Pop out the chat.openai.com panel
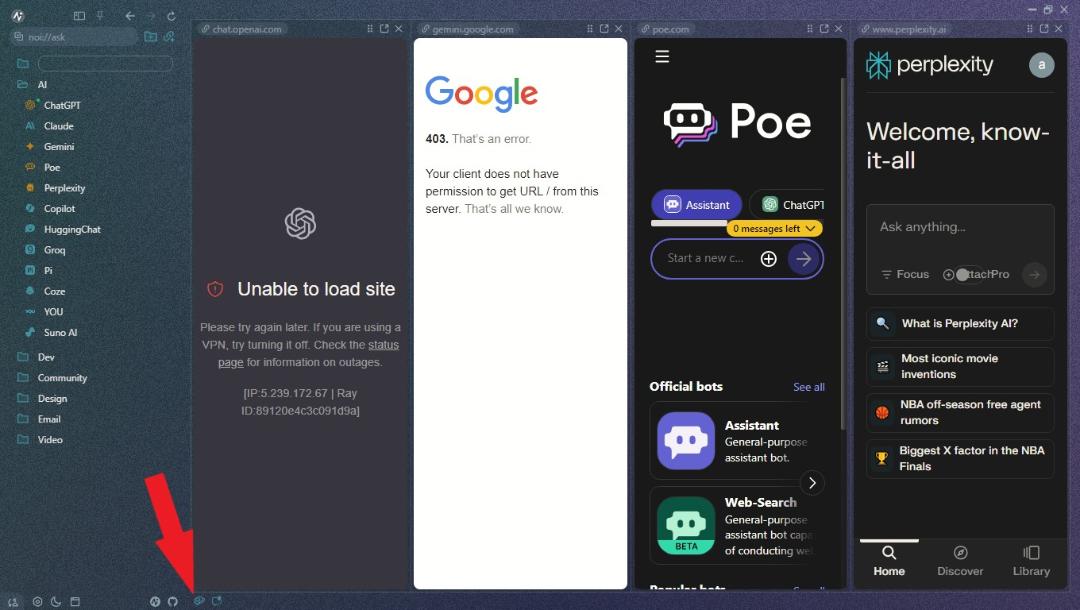 click(384, 29)
